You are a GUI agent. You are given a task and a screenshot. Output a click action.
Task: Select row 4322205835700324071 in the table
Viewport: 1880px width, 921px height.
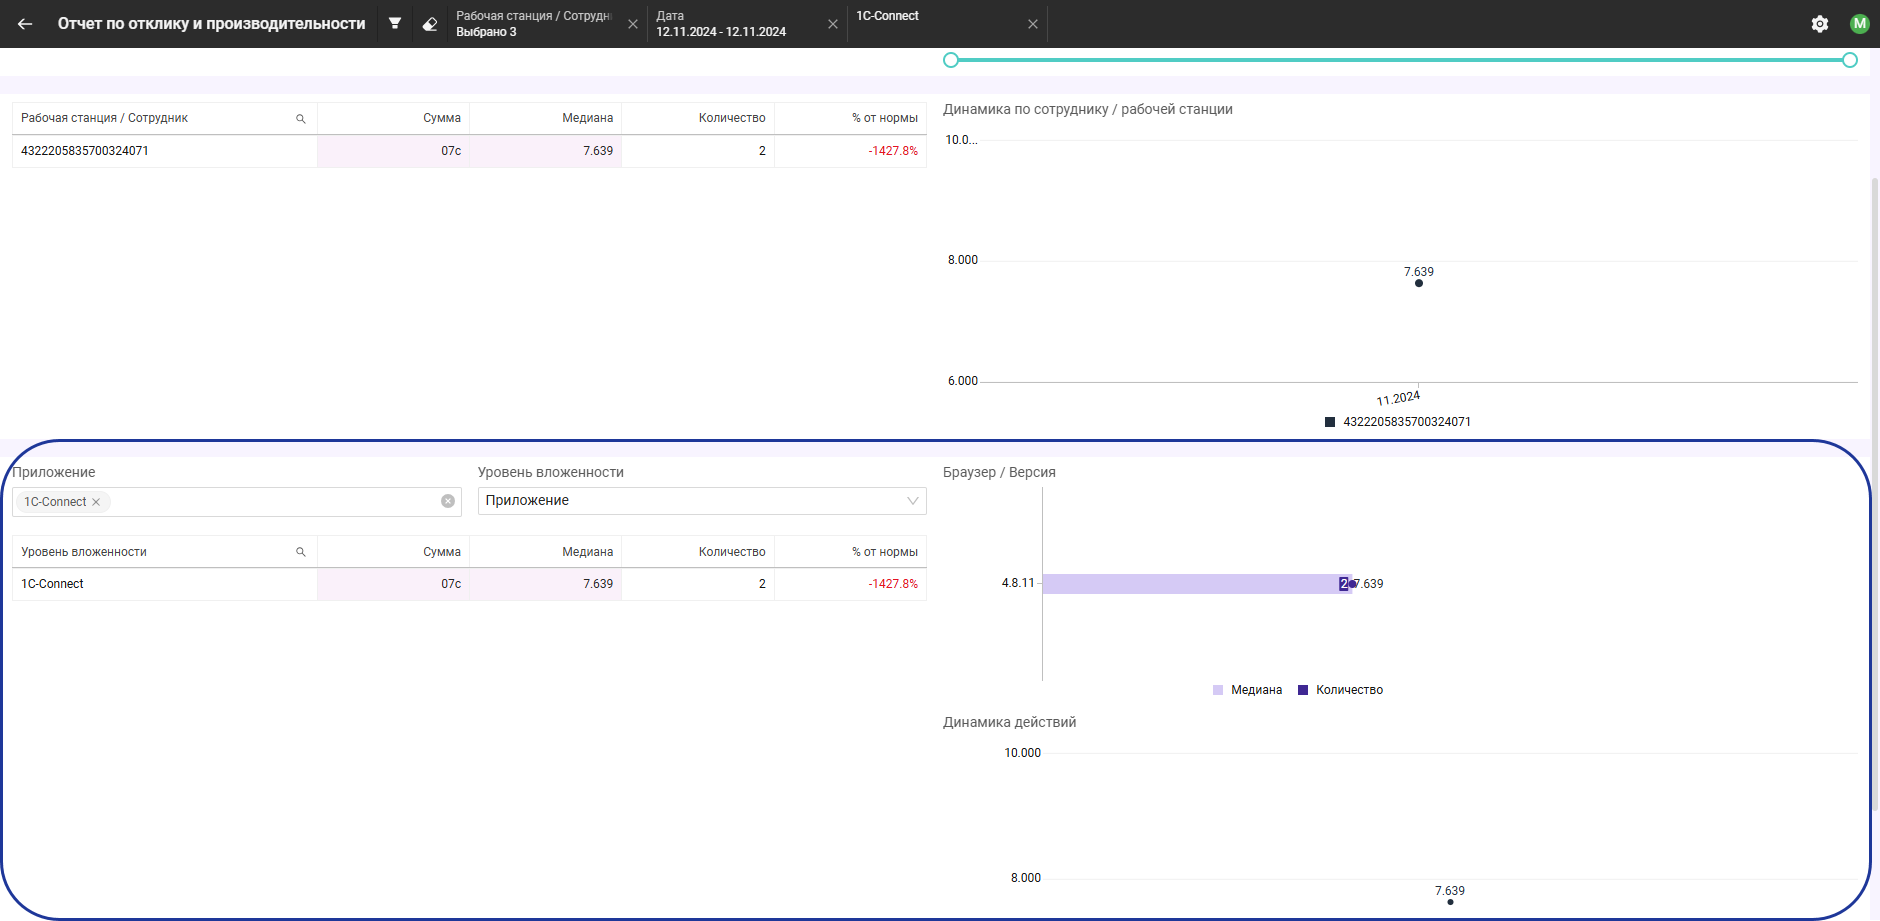[469, 151]
